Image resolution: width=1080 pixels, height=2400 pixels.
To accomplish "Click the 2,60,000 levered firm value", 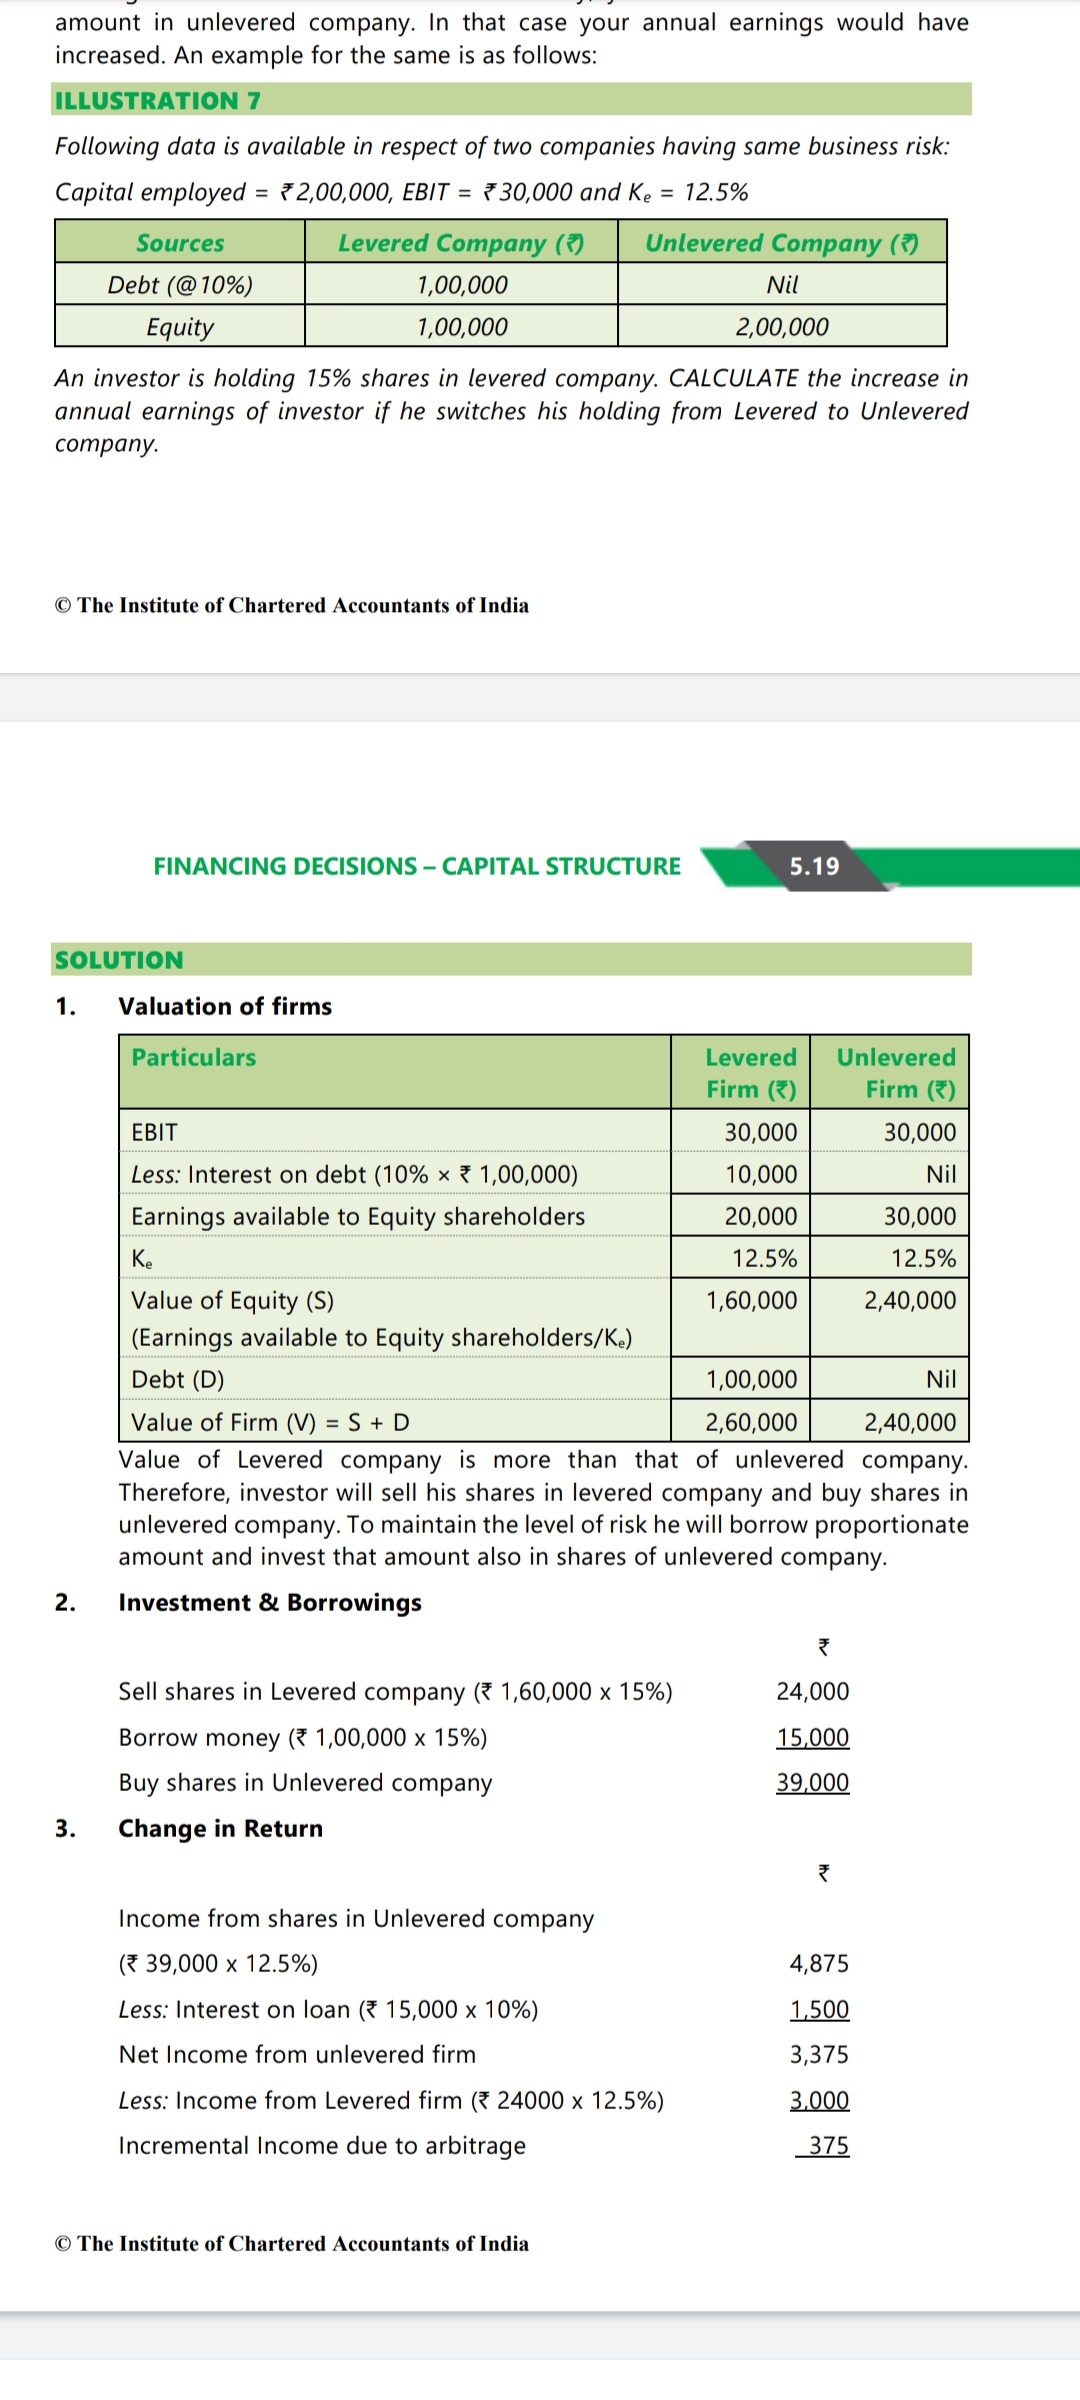I will coord(752,1422).
